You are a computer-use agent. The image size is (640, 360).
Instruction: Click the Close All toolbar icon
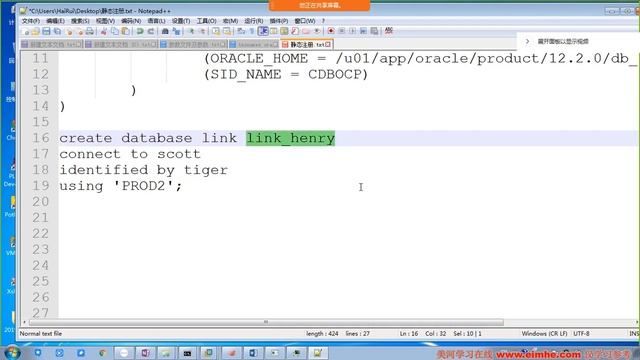pos(80,31)
